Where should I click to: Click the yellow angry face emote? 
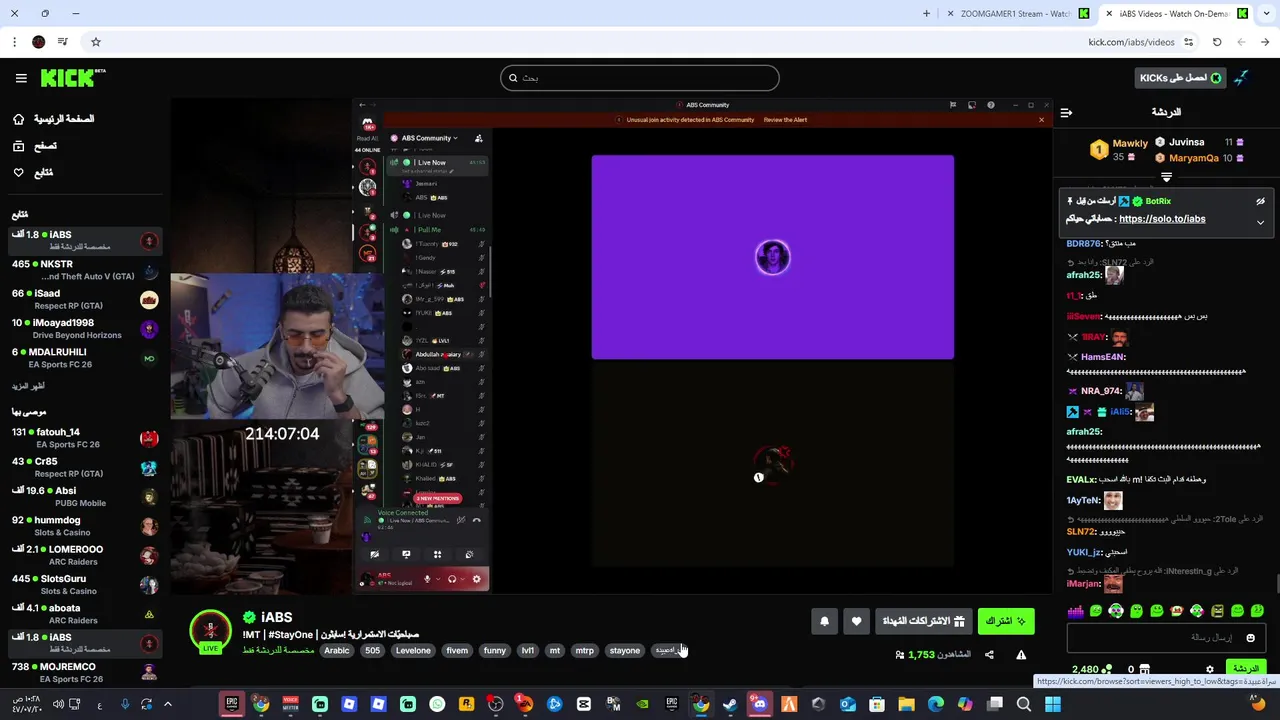[x=1217, y=611]
